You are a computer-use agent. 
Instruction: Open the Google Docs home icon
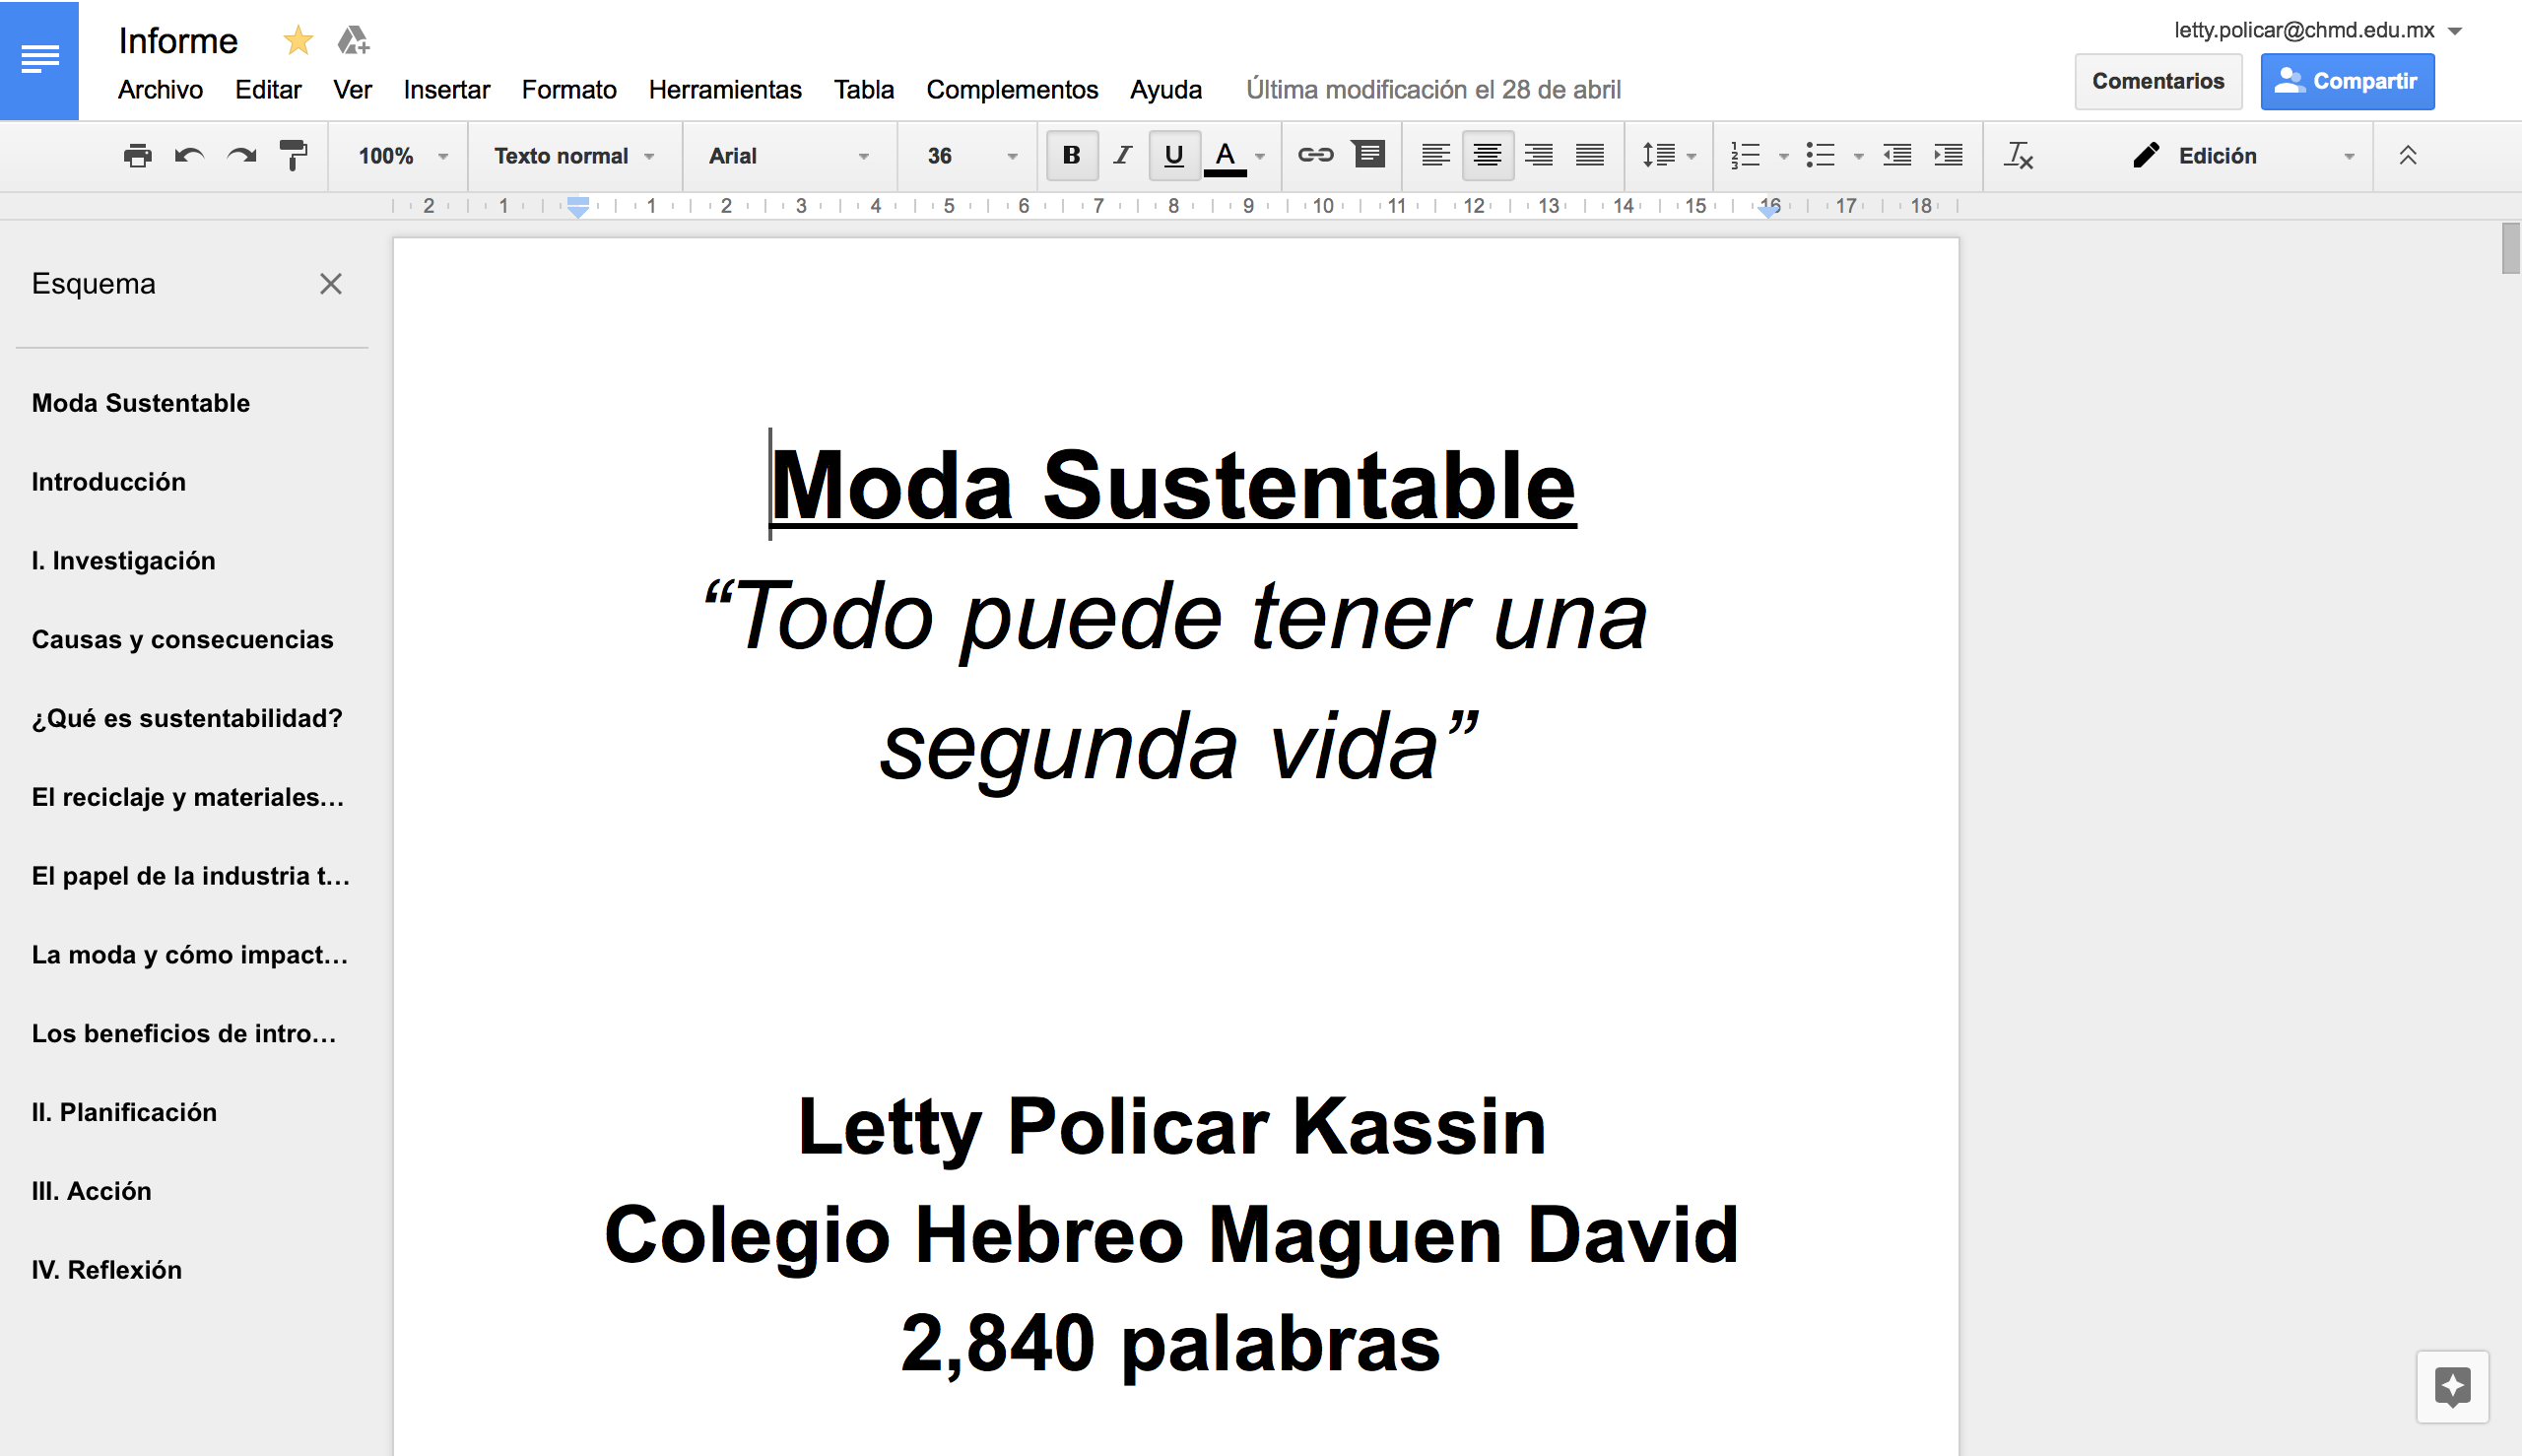pos(39,60)
